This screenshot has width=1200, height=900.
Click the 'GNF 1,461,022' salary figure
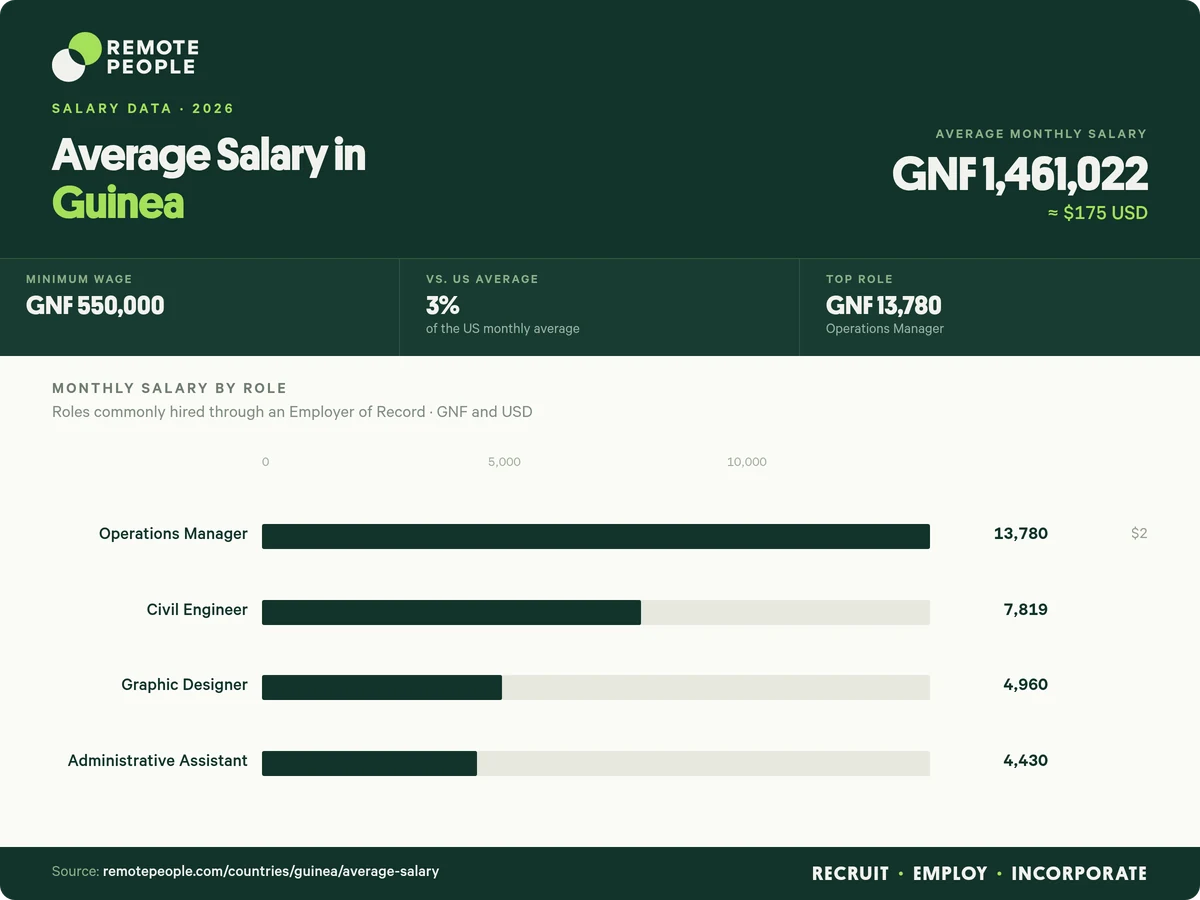tap(1020, 174)
